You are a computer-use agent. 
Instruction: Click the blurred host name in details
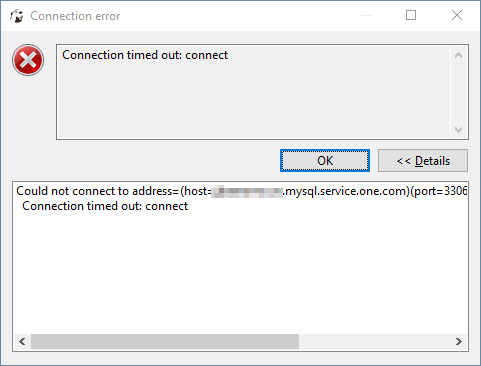point(247,192)
